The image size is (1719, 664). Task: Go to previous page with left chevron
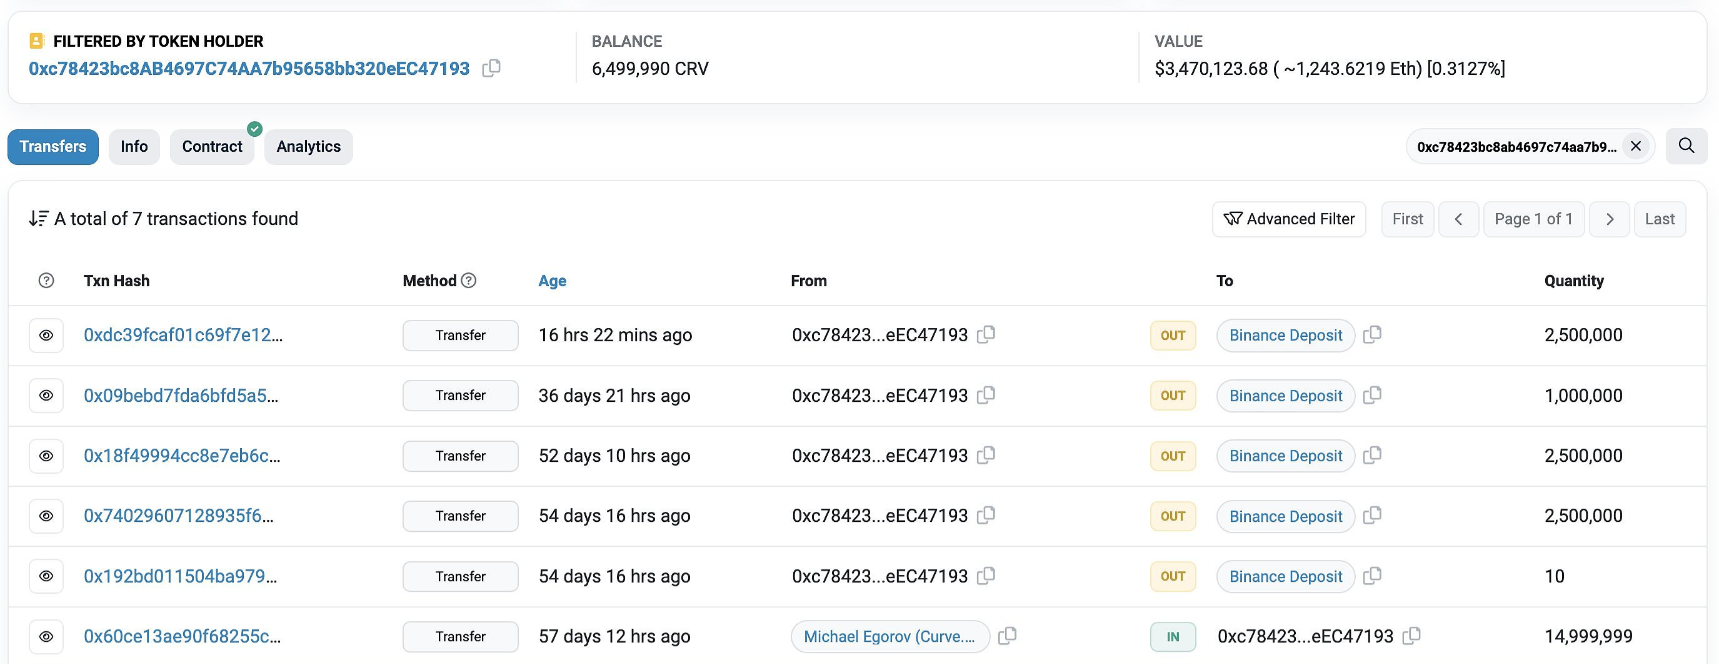[x=1458, y=219]
